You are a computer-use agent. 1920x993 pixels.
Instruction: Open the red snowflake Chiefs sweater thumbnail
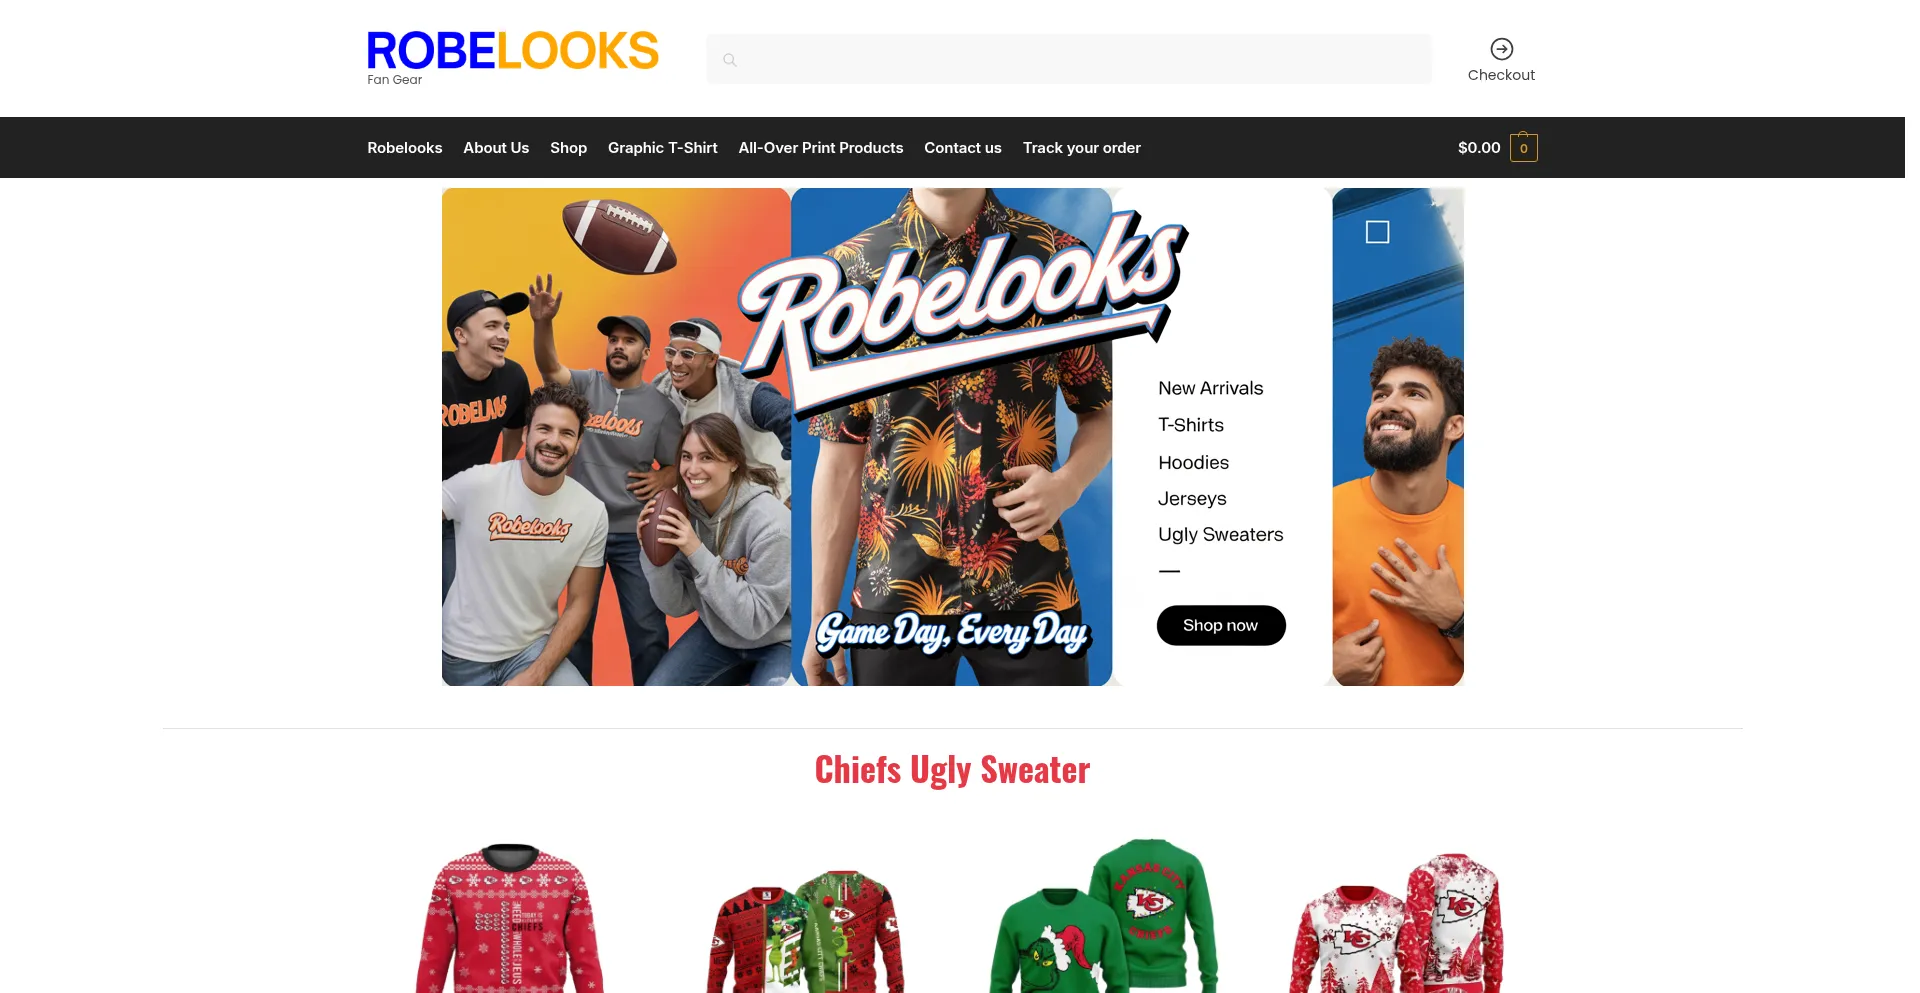tap(510, 918)
